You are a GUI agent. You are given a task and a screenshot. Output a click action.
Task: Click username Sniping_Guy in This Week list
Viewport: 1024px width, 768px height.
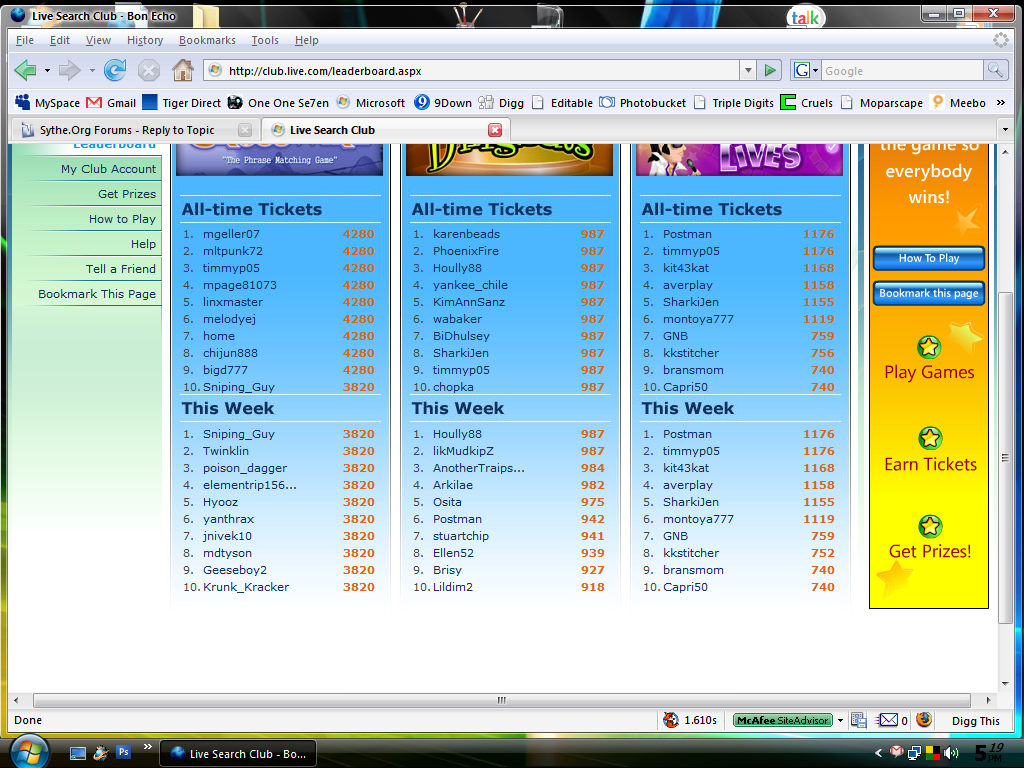coord(238,434)
